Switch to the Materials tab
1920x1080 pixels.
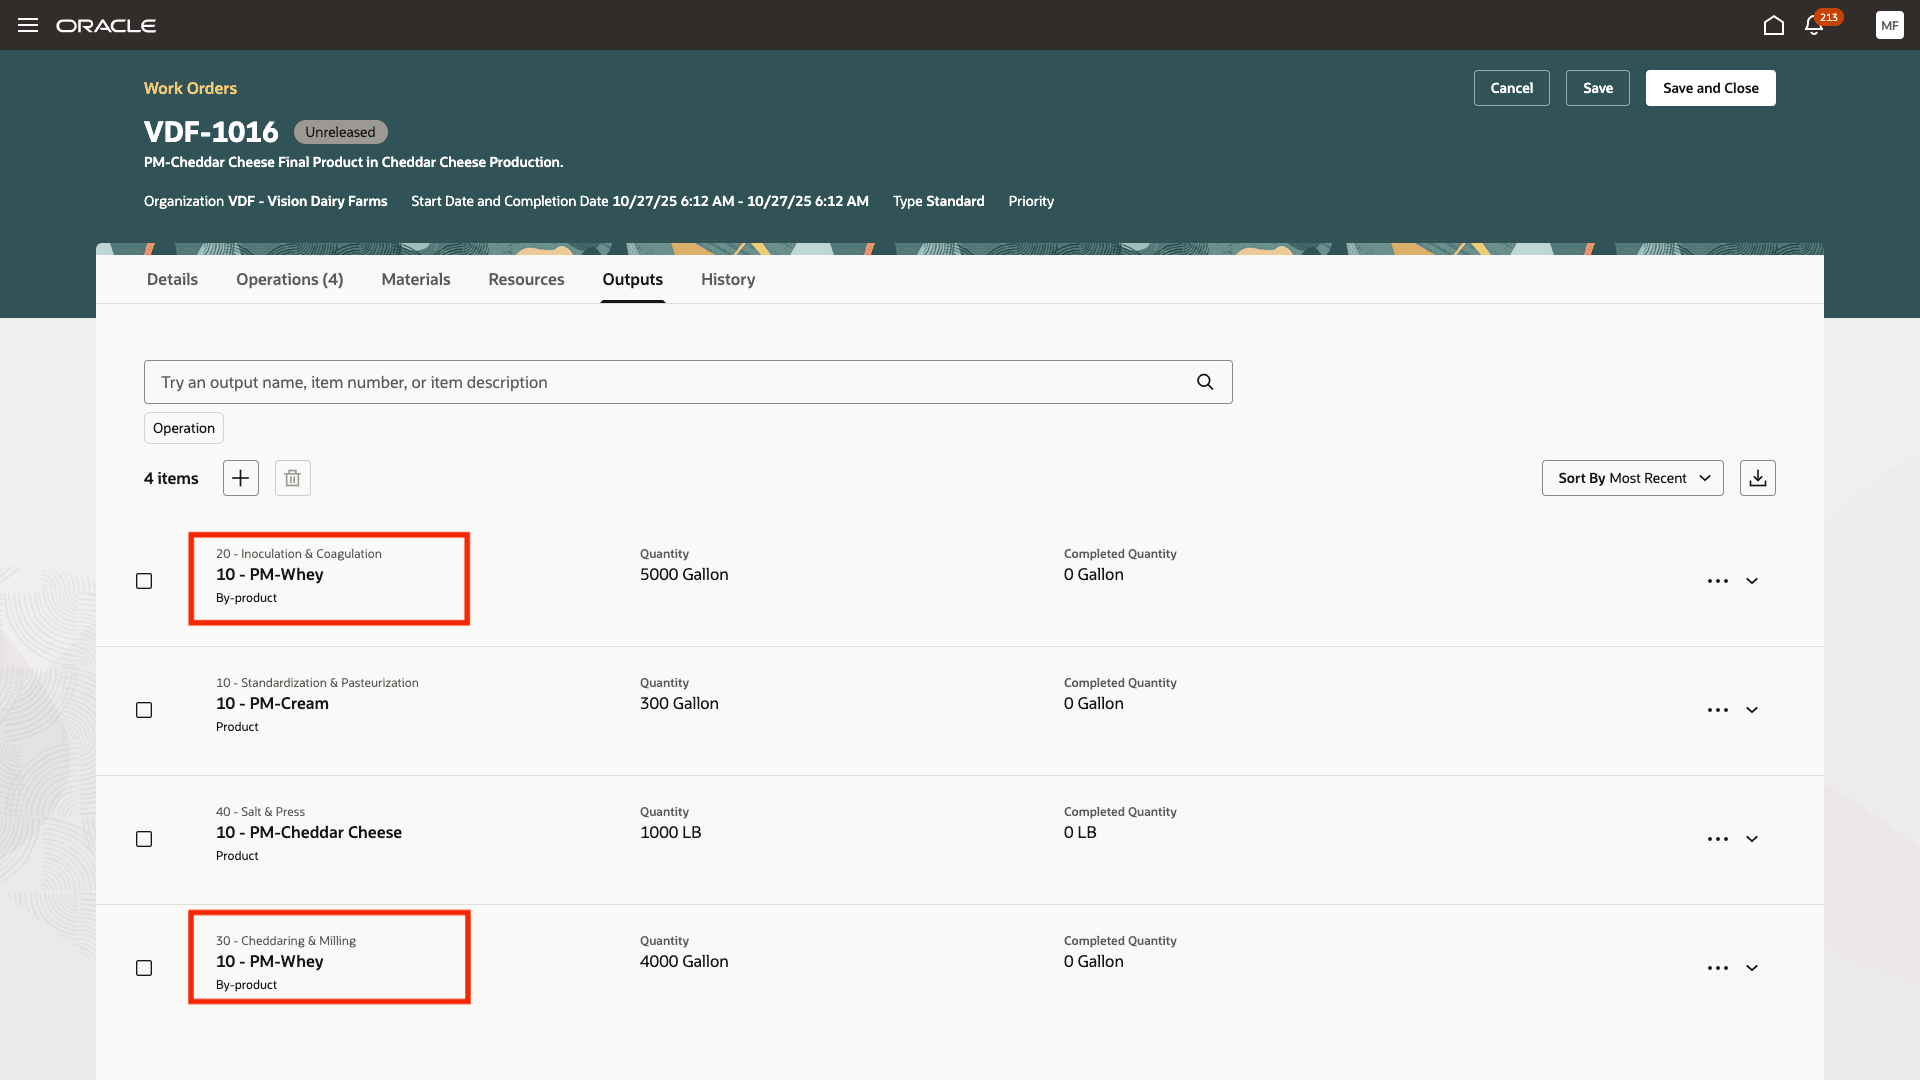[x=415, y=279]
